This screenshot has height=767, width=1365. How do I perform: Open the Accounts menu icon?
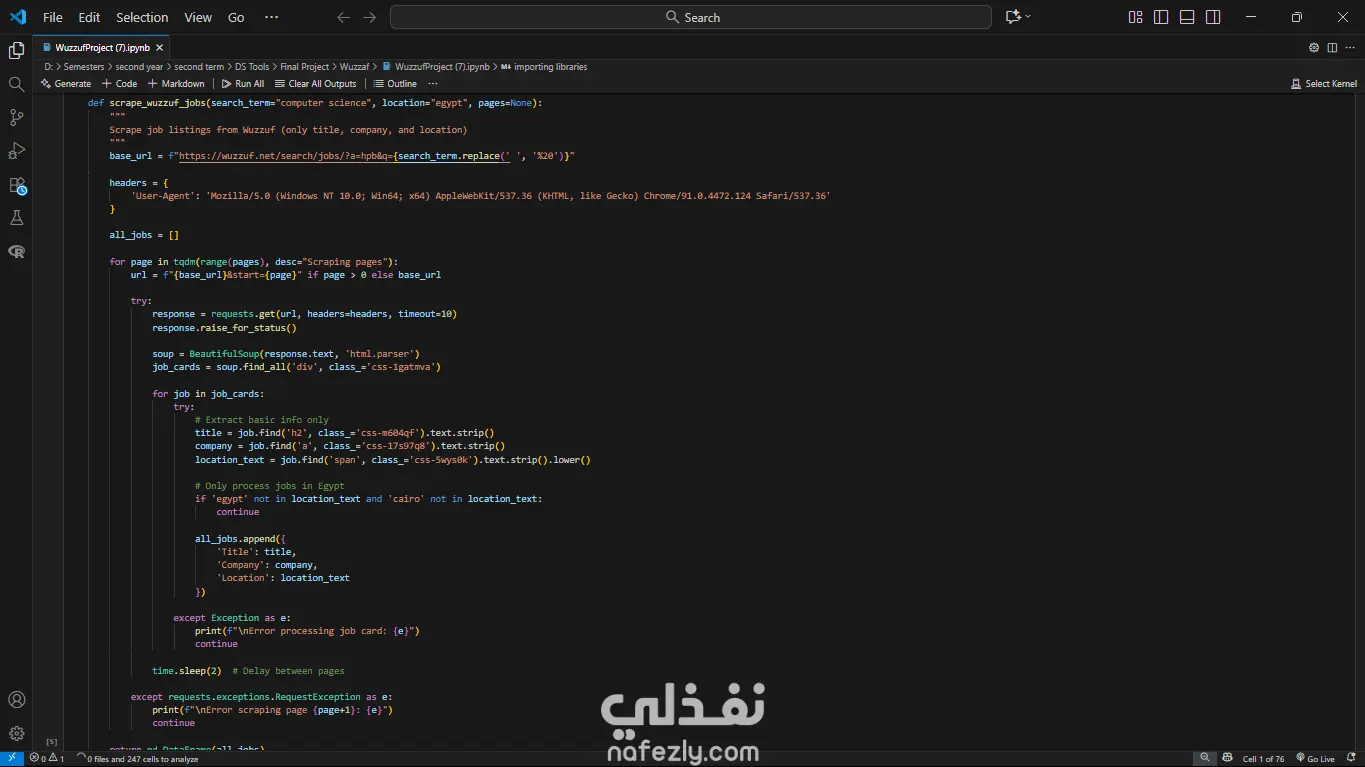pos(16,700)
